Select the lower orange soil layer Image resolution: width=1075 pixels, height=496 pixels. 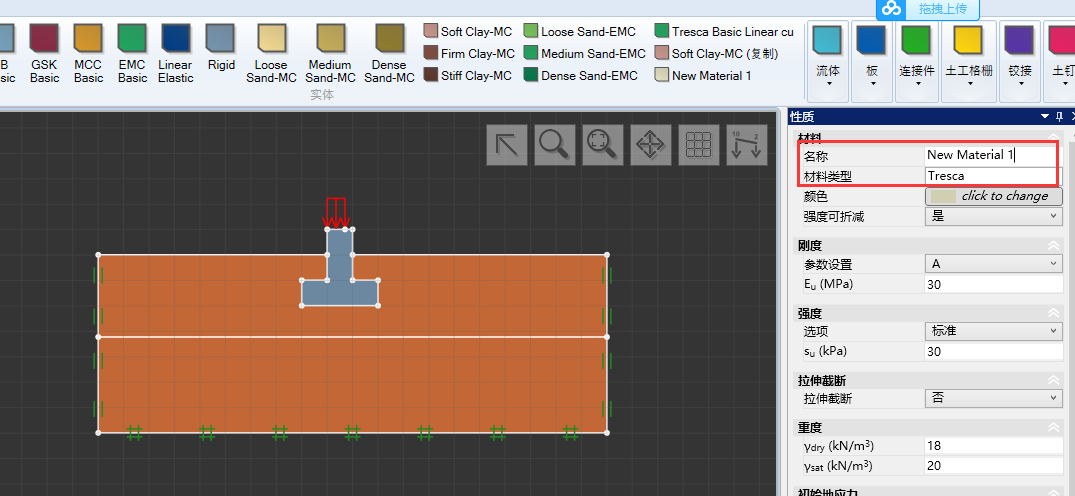[x=352, y=384]
